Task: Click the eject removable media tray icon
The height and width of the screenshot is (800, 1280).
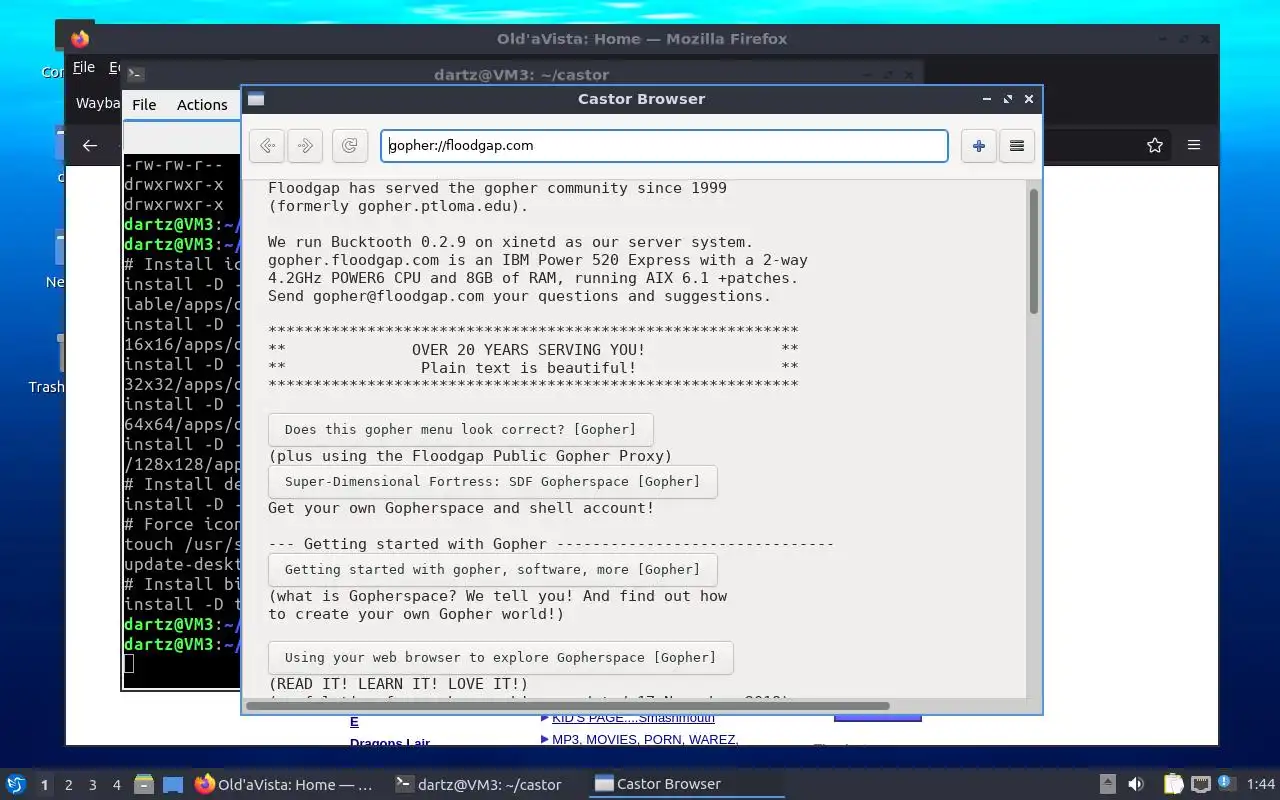Action: pyautogui.click(x=1108, y=784)
